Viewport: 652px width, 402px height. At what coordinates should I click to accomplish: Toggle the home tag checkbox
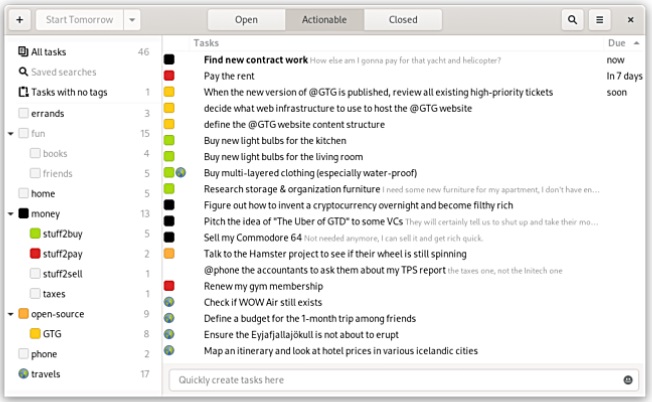[24, 193]
